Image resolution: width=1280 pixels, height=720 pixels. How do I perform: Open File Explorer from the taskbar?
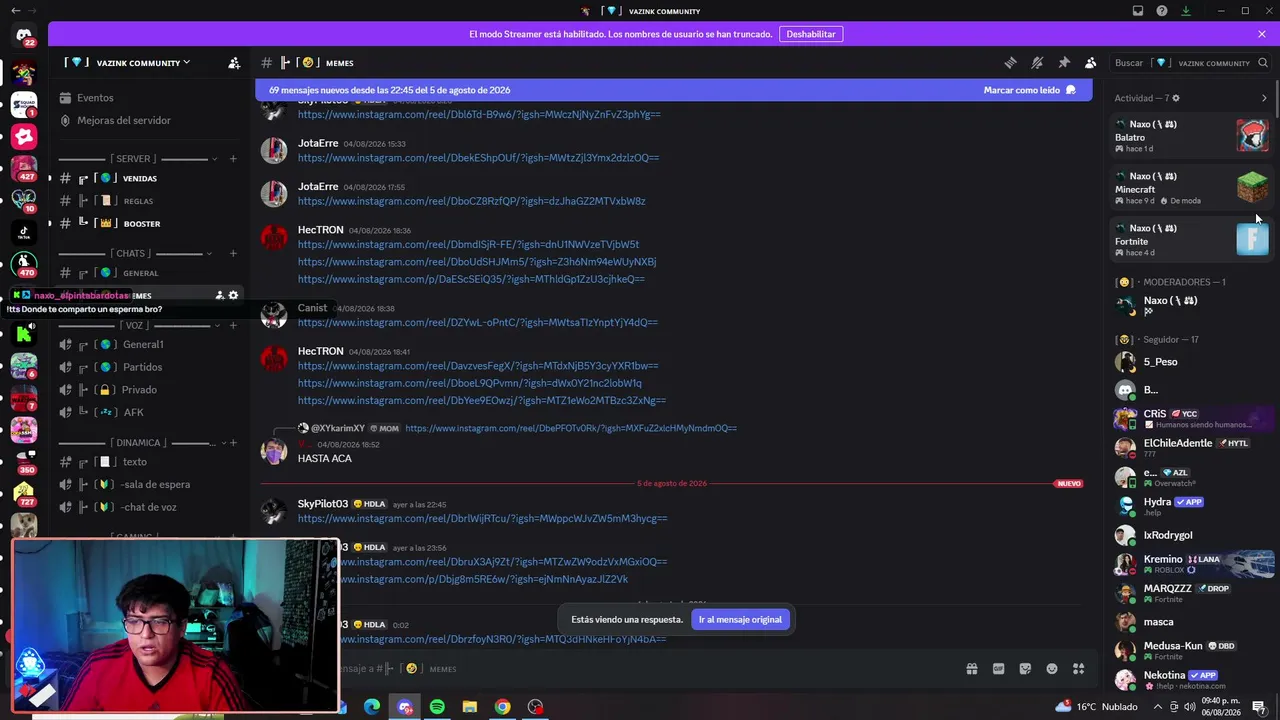coord(470,707)
